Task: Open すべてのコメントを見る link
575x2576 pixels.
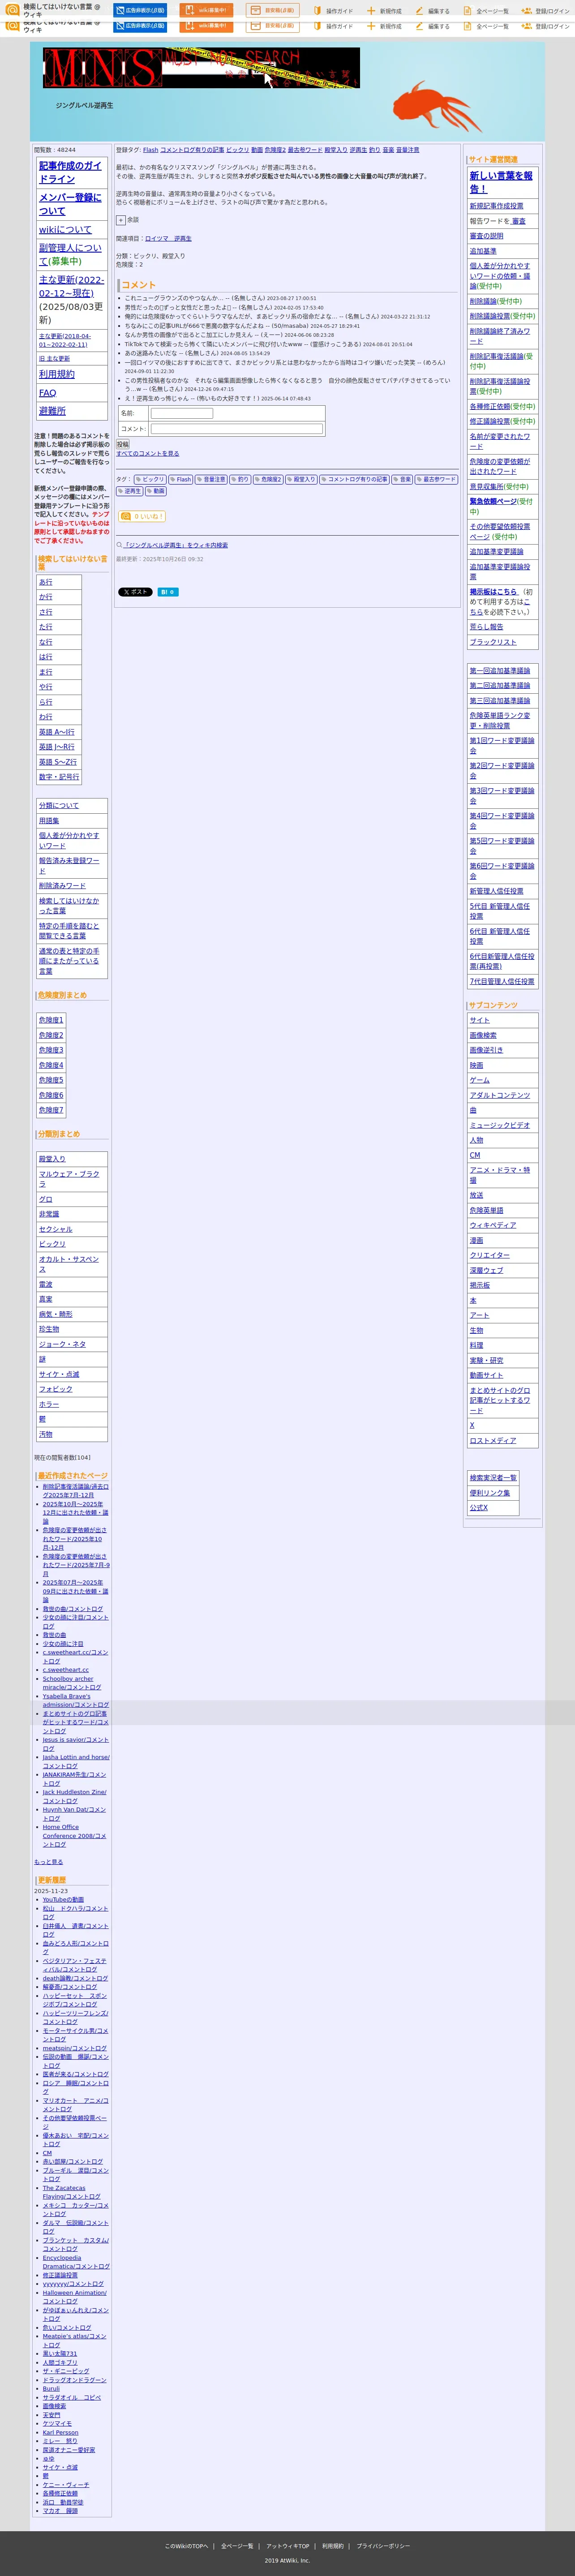Action: 147,453
